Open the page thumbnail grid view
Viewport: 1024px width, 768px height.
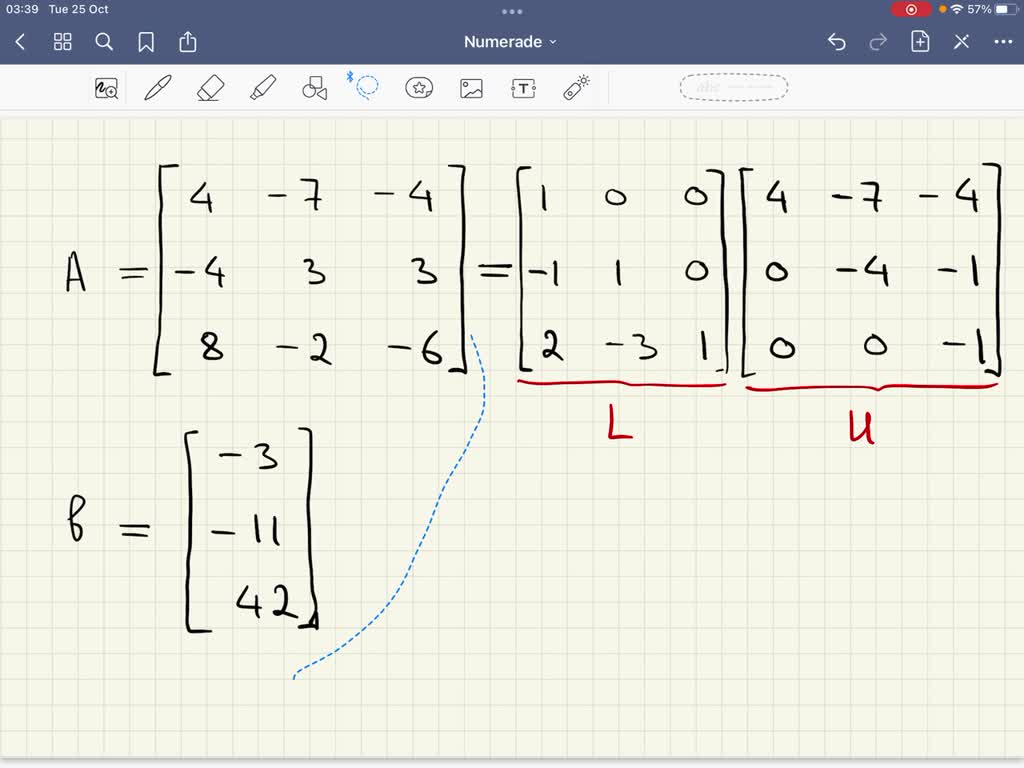click(x=62, y=42)
